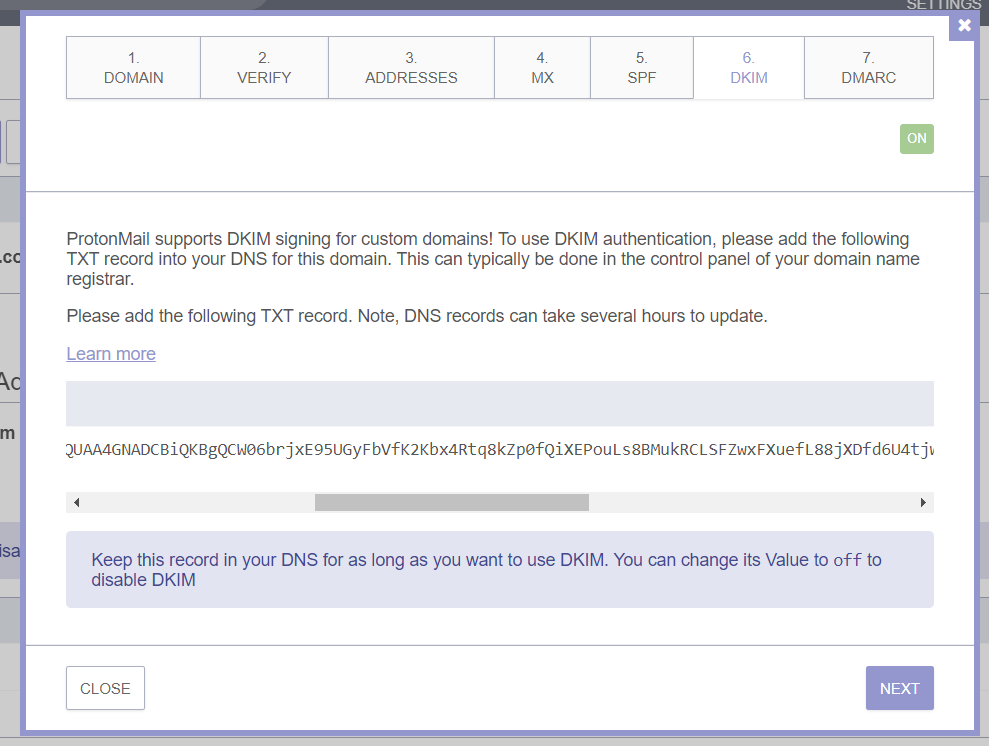Click the horizontal scrollbar thumb
The height and width of the screenshot is (746, 989).
(x=452, y=503)
